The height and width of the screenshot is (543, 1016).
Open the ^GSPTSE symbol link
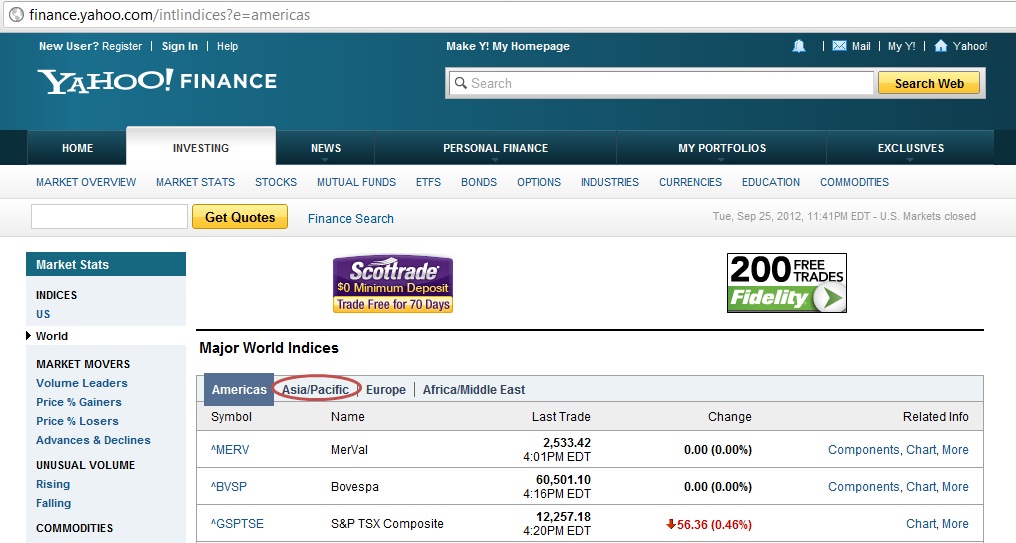pos(237,524)
